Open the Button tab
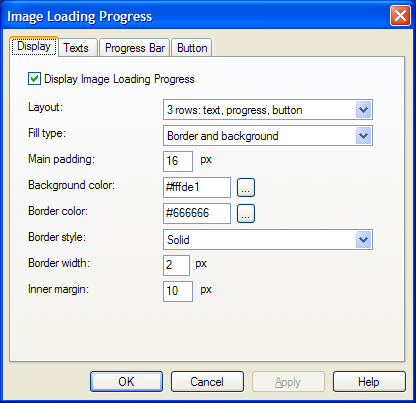The height and width of the screenshot is (403, 416). point(192,48)
